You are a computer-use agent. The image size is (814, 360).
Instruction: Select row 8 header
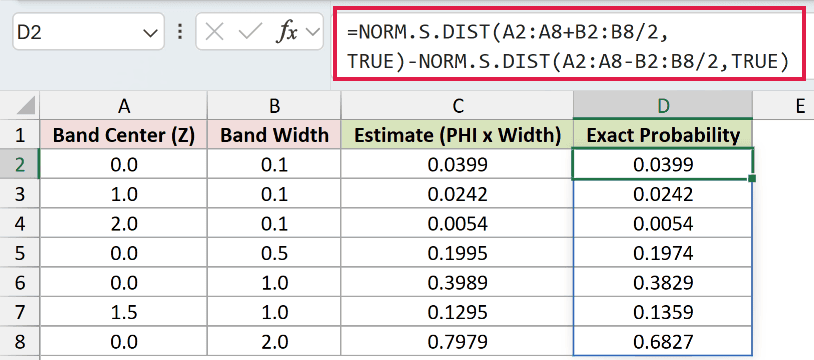(x=20, y=342)
